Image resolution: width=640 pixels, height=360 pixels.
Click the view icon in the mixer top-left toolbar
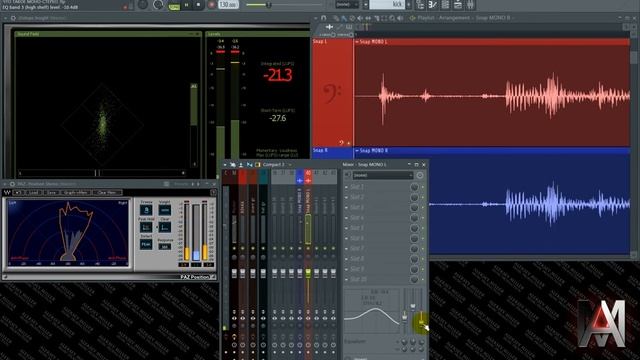(233, 164)
